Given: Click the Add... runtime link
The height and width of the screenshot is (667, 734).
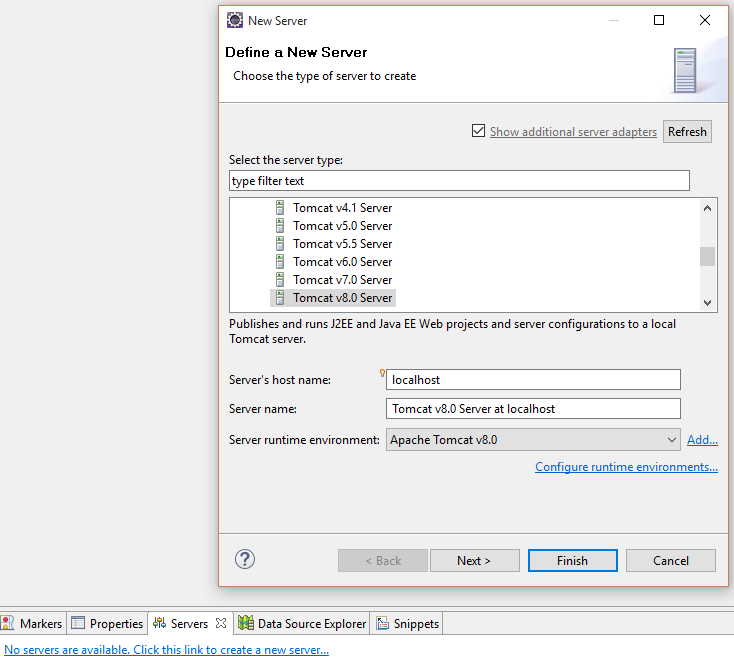Looking at the screenshot, I should (702, 440).
